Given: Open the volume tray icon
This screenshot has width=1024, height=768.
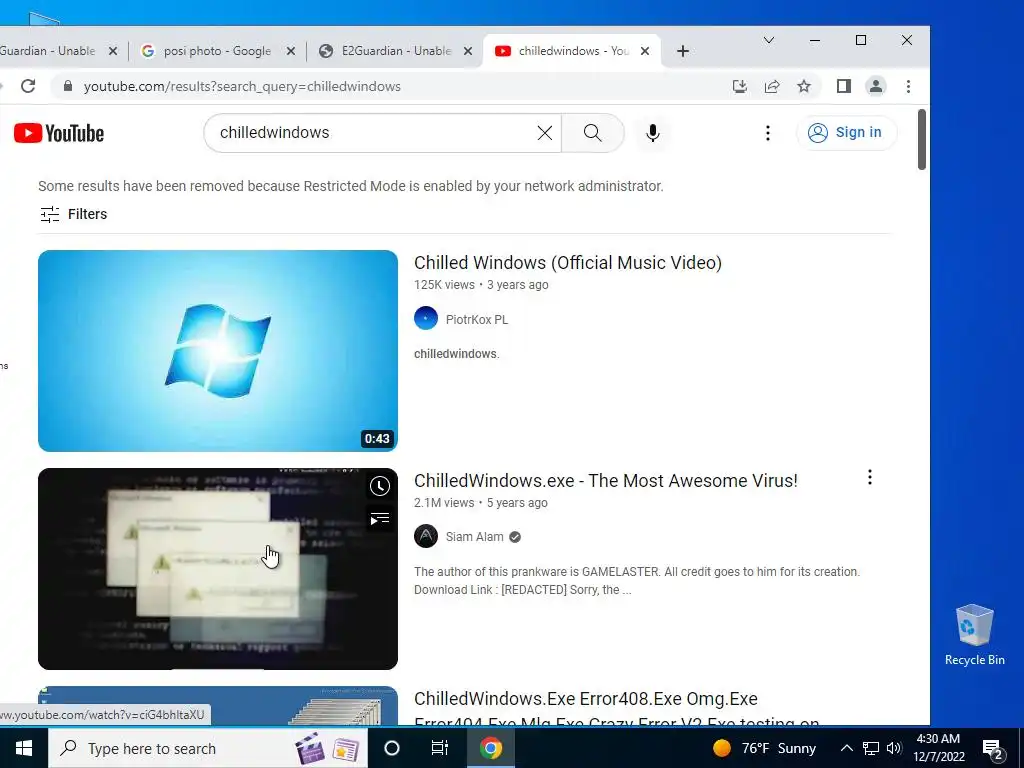Looking at the screenshot, I should 894,748.
